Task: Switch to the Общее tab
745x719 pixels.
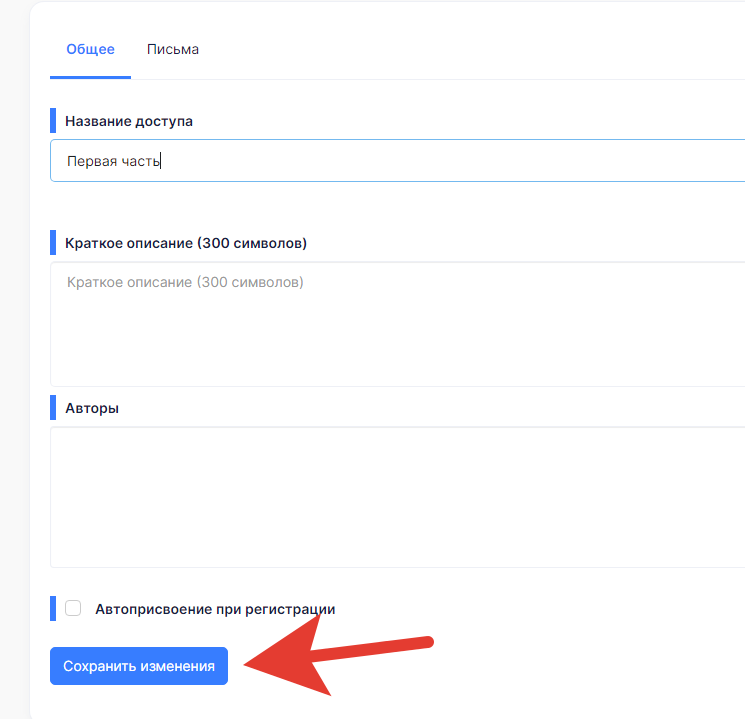Action: [x=90, y=49]
